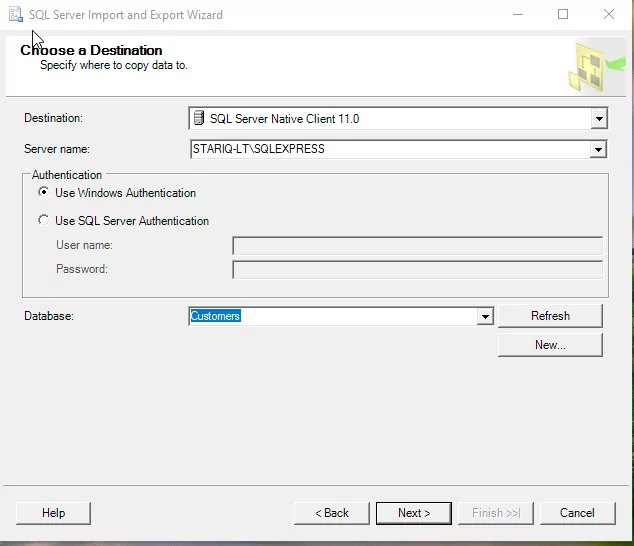This screenshot has height=546, width=634.
Task: Click the Refresh button
Action: (x=550, y=315)
